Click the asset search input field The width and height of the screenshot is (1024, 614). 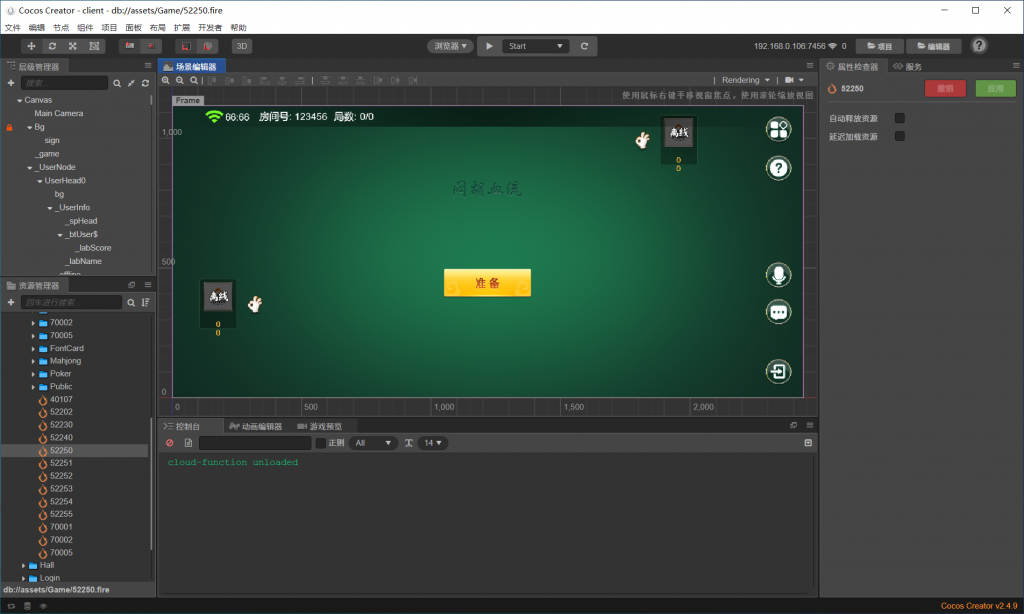70,302
